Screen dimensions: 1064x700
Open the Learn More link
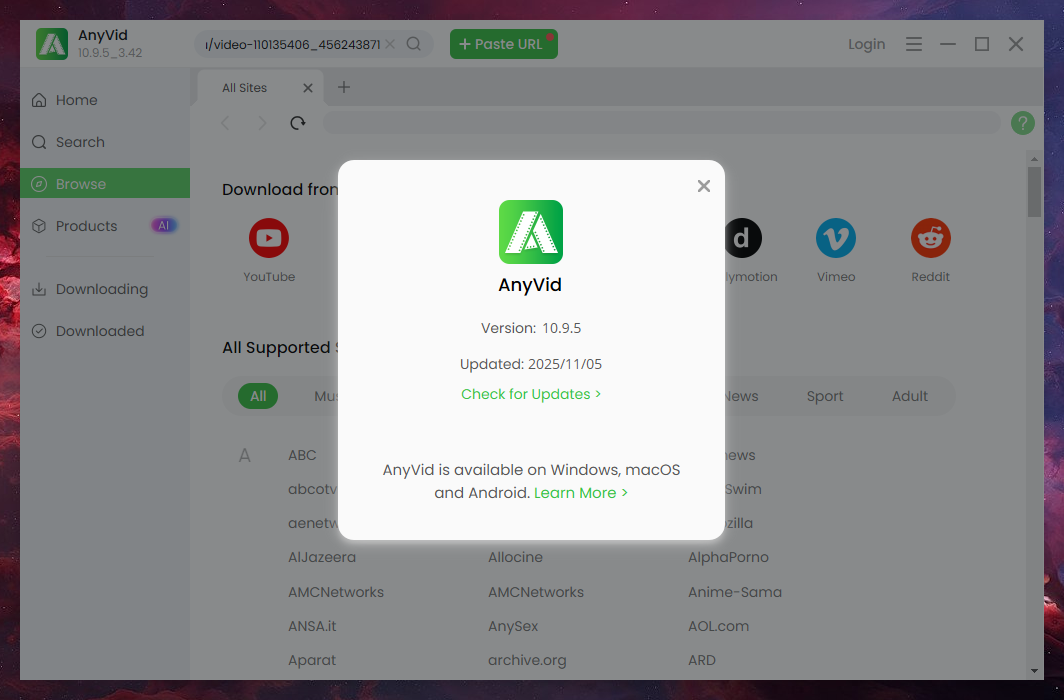click(x=581, y=493)
